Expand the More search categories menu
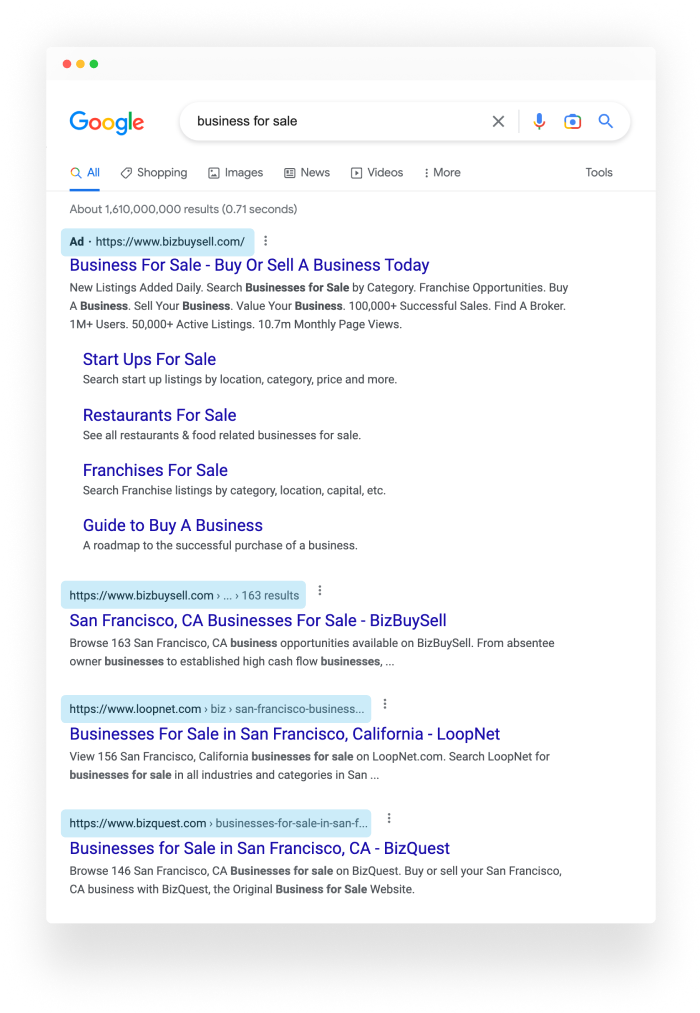The height and width of the screenshot is (1013, 700). 442,172
